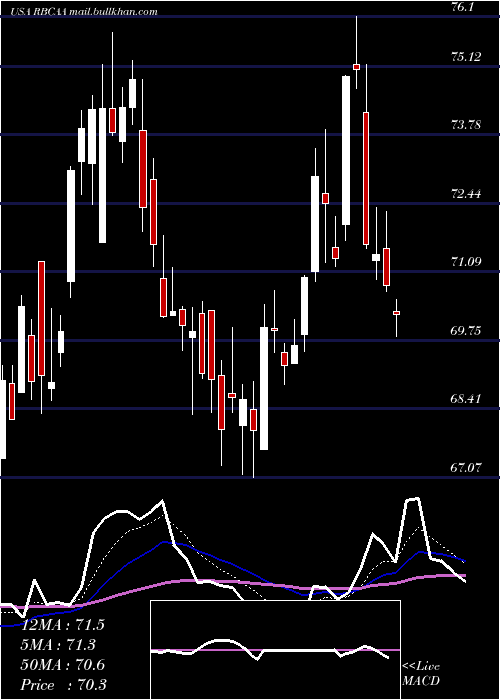Click the 68.41 price axis label
Image resolution: width=500 pixels, height=700 pixels.
tap(466, 398)
